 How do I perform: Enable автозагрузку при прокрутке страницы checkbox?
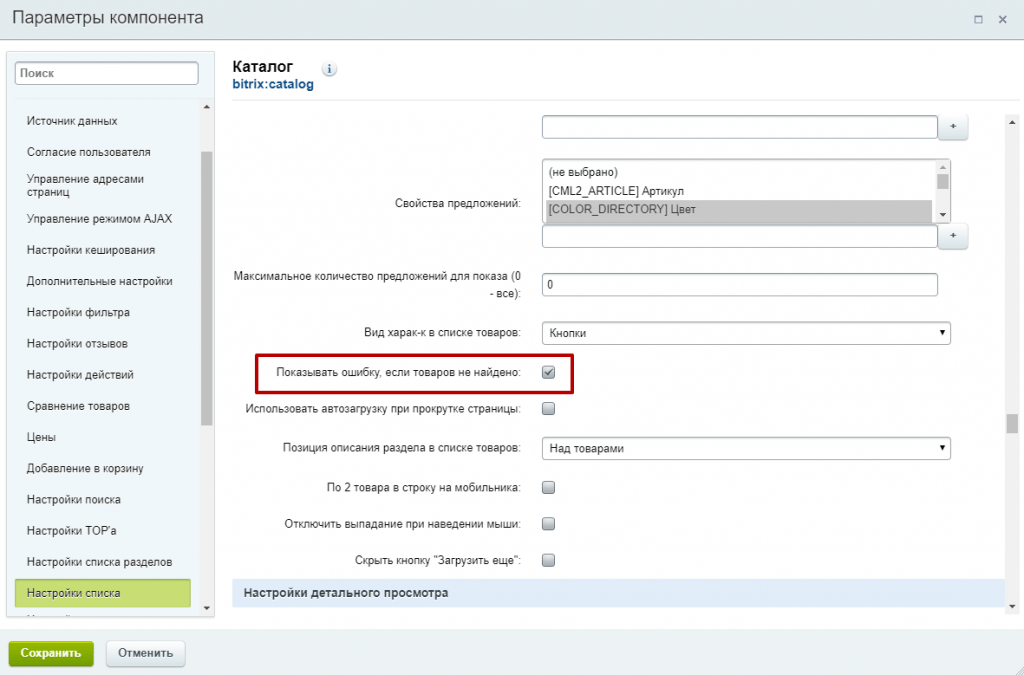point(548,408)
